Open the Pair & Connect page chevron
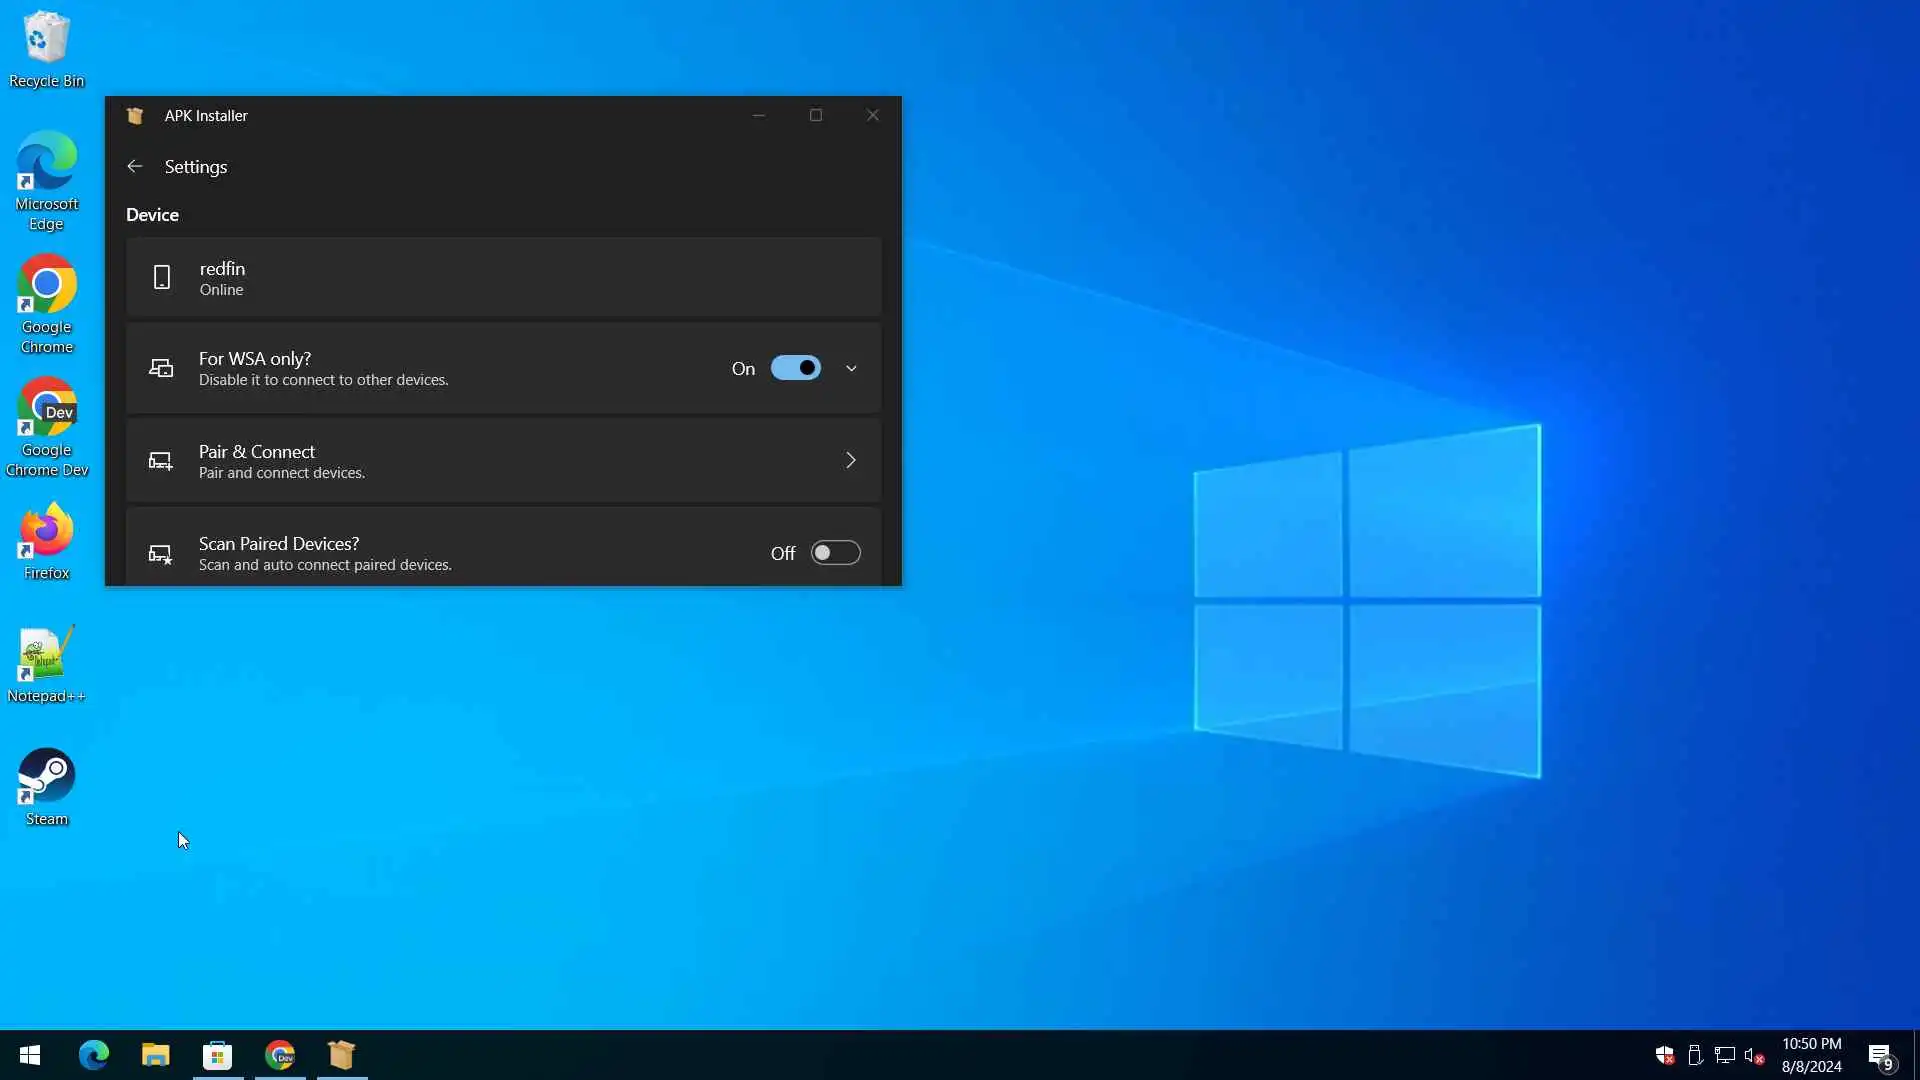This screenshot has height=1080, width=1920. pyautogui.click(x=851, y=460)
